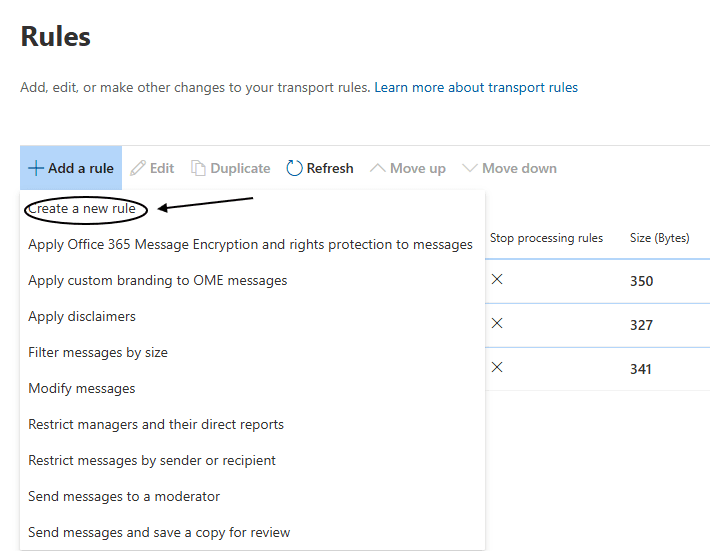
Task: Choose Send messages and save a copy for review
Action: tap(159, 532)
